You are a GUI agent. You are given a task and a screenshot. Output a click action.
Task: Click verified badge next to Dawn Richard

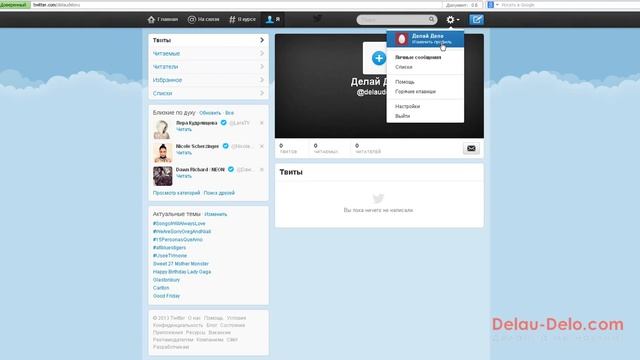(231, 169)
